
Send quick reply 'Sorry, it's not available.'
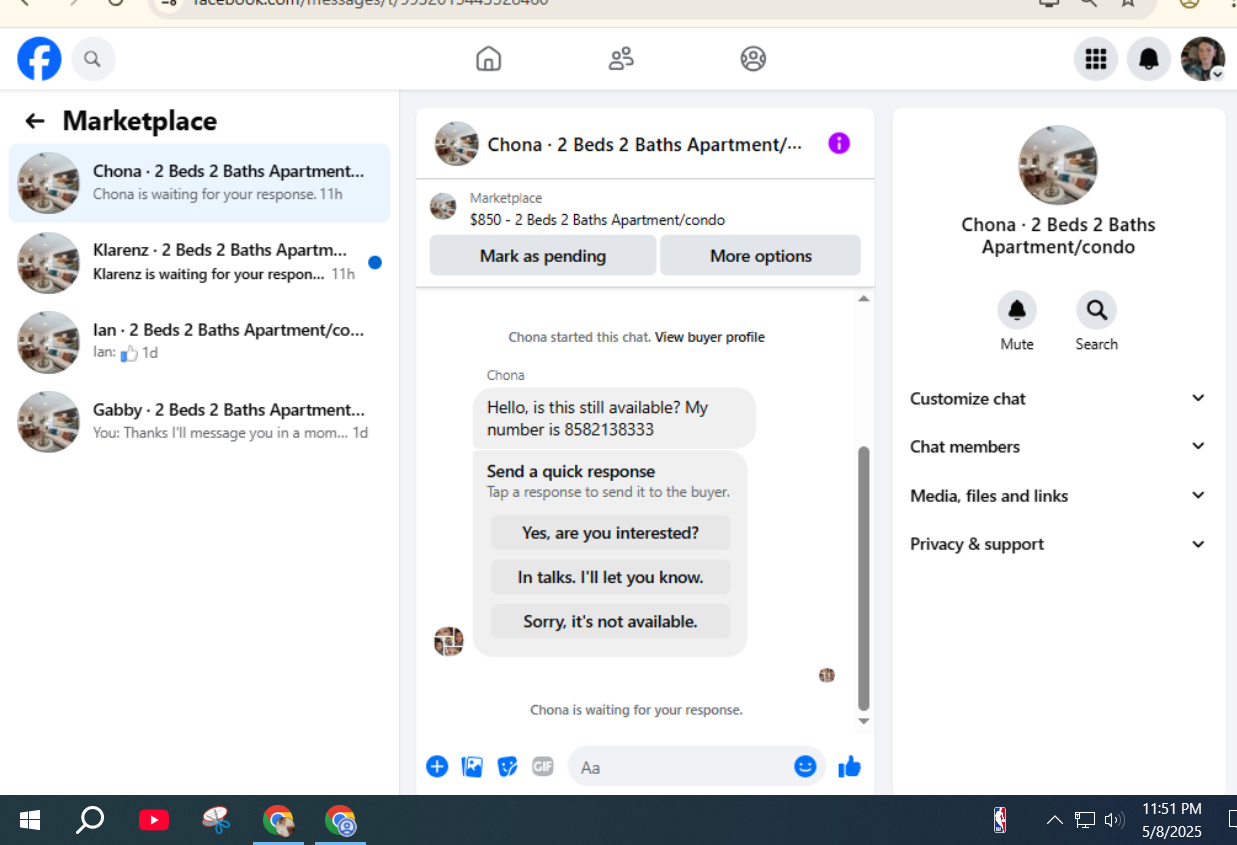click(610, 621)
